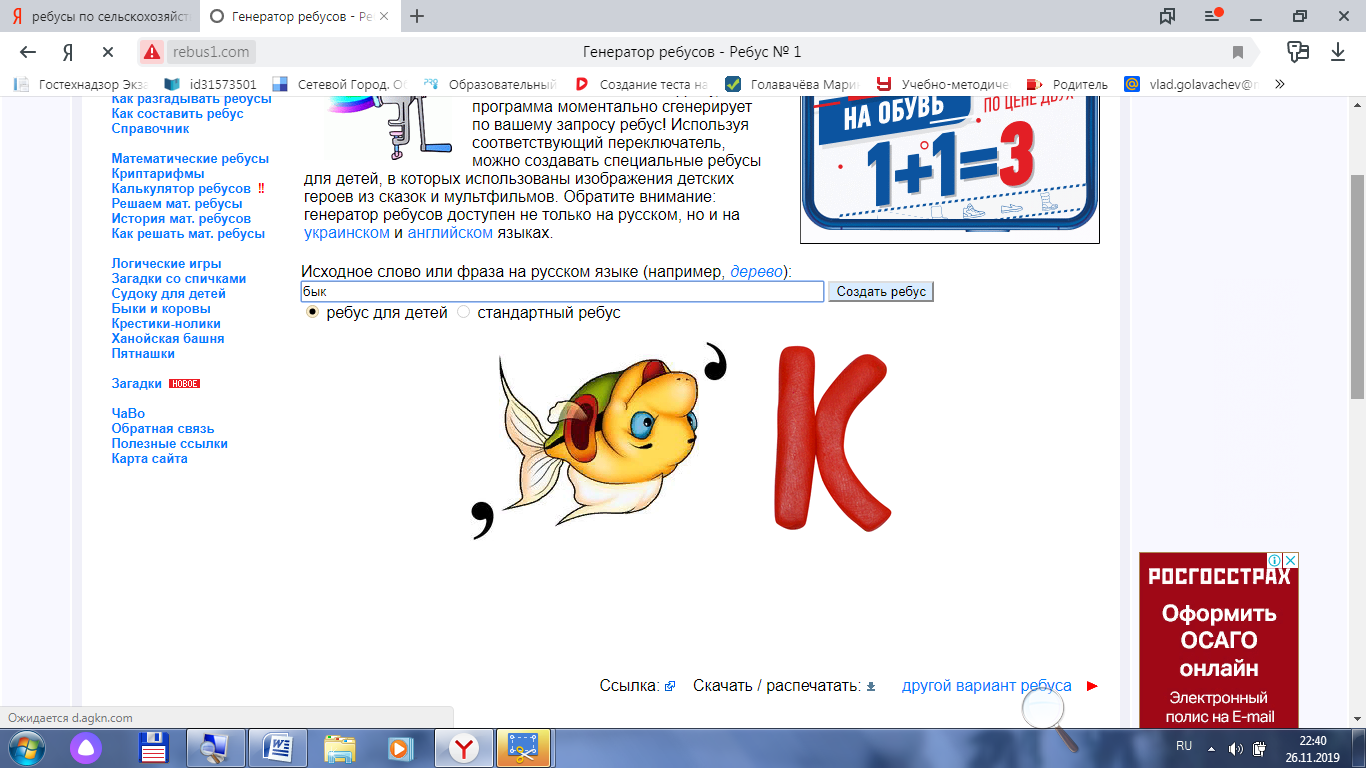Open the 'Голавачёва Мари' bookmark
The image size is (1366, 768).
point(792,84)
